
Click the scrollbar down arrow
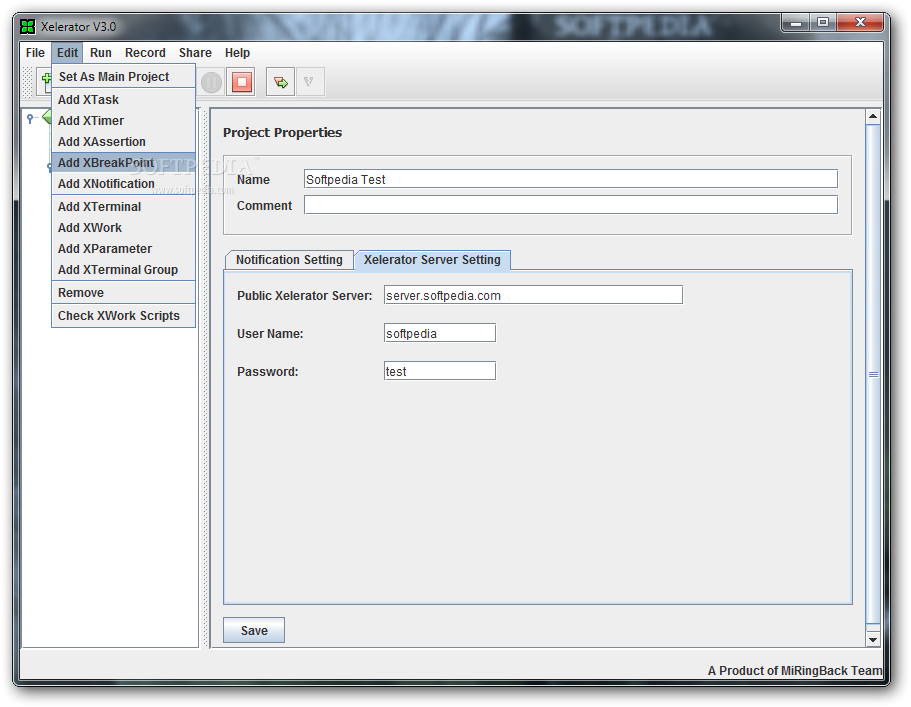(873, 640)
